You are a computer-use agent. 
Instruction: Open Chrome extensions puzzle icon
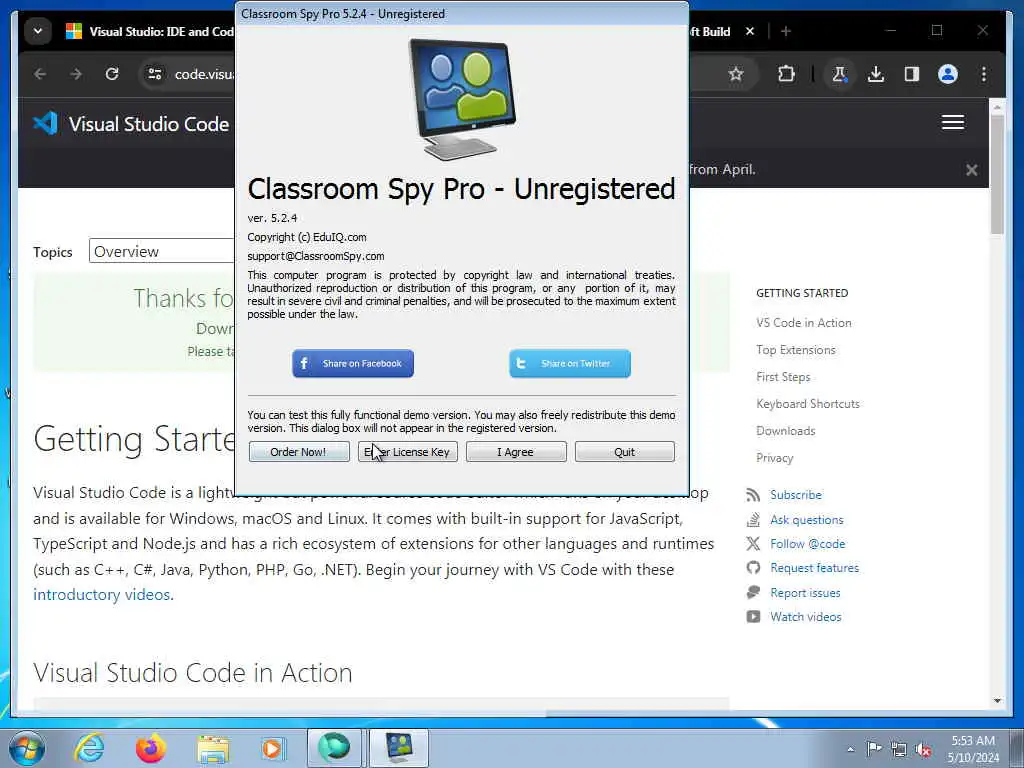pos(786,74)
